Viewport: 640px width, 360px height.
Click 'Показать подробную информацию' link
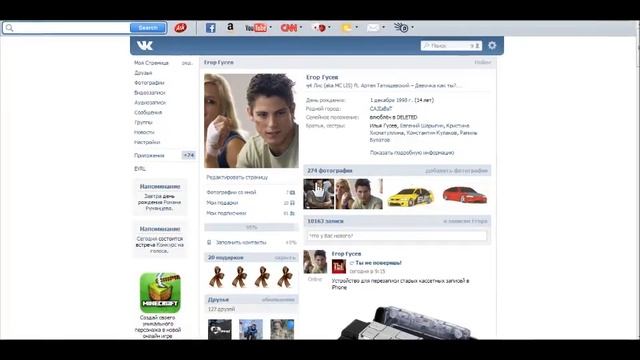click(x=412, y=153)
